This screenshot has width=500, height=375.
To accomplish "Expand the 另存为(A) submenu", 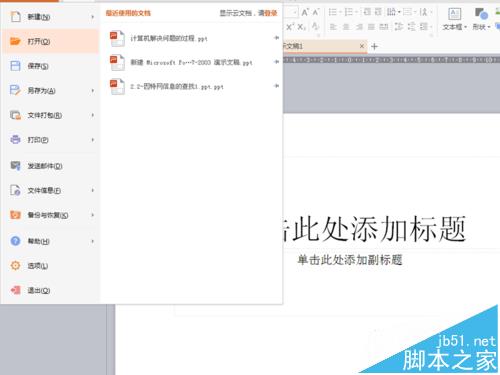I will click(x=93, y=90).
